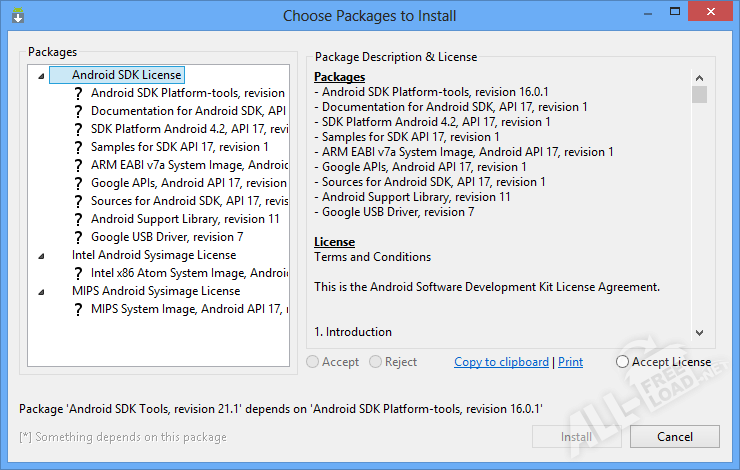Collapse the MIPS Android Sysimage License group
This screenshot has height=470, width=740.
coord(40,291)
